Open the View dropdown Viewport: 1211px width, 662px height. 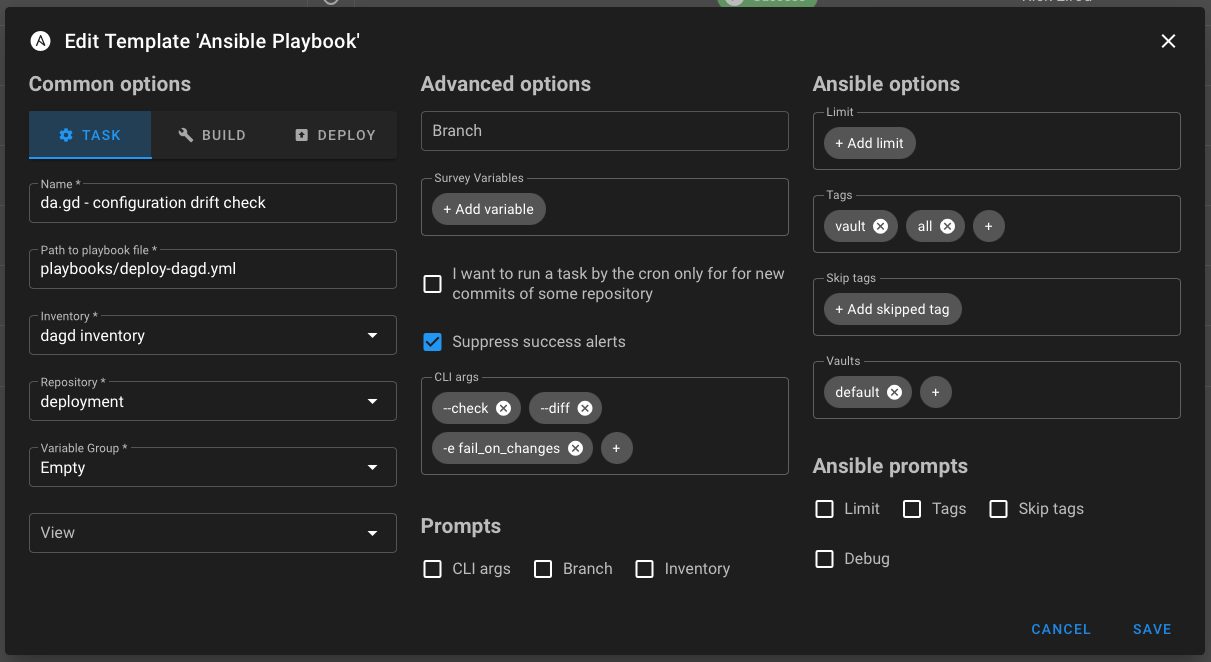click(213, 533)
